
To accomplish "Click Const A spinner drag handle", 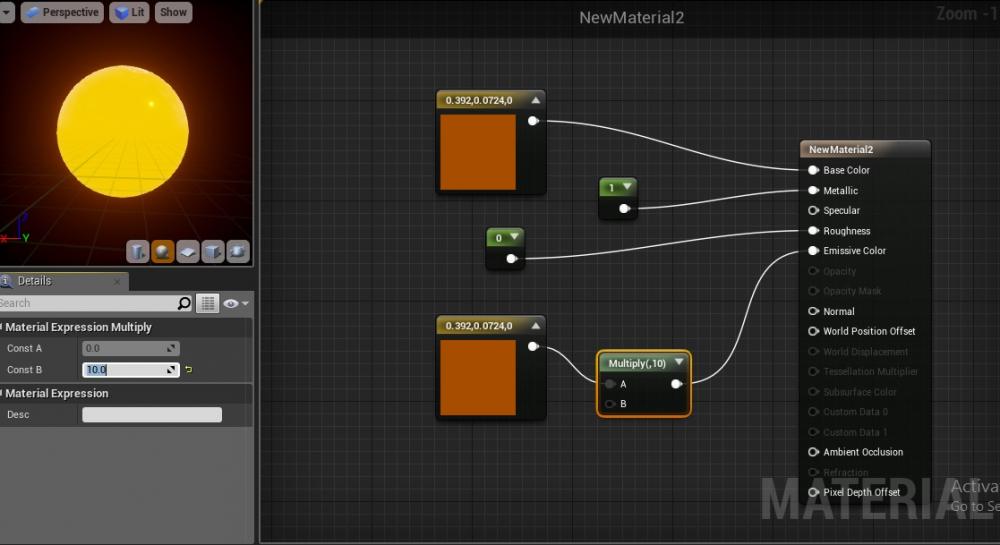I will coord(171,349).
